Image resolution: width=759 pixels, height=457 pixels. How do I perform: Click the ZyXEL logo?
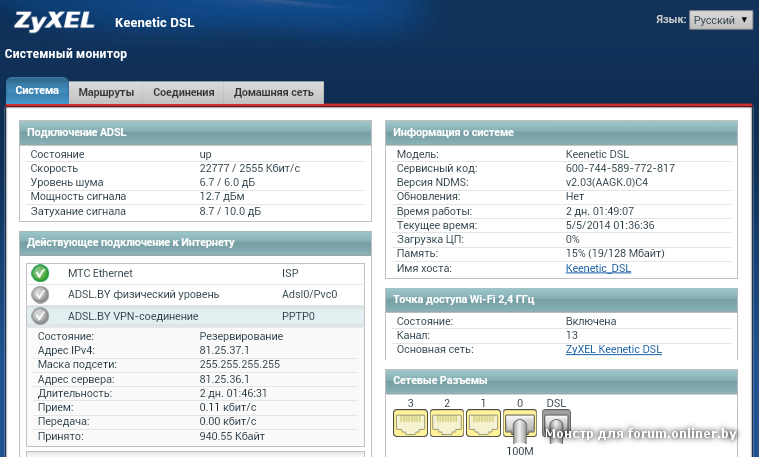pos(54,21)
